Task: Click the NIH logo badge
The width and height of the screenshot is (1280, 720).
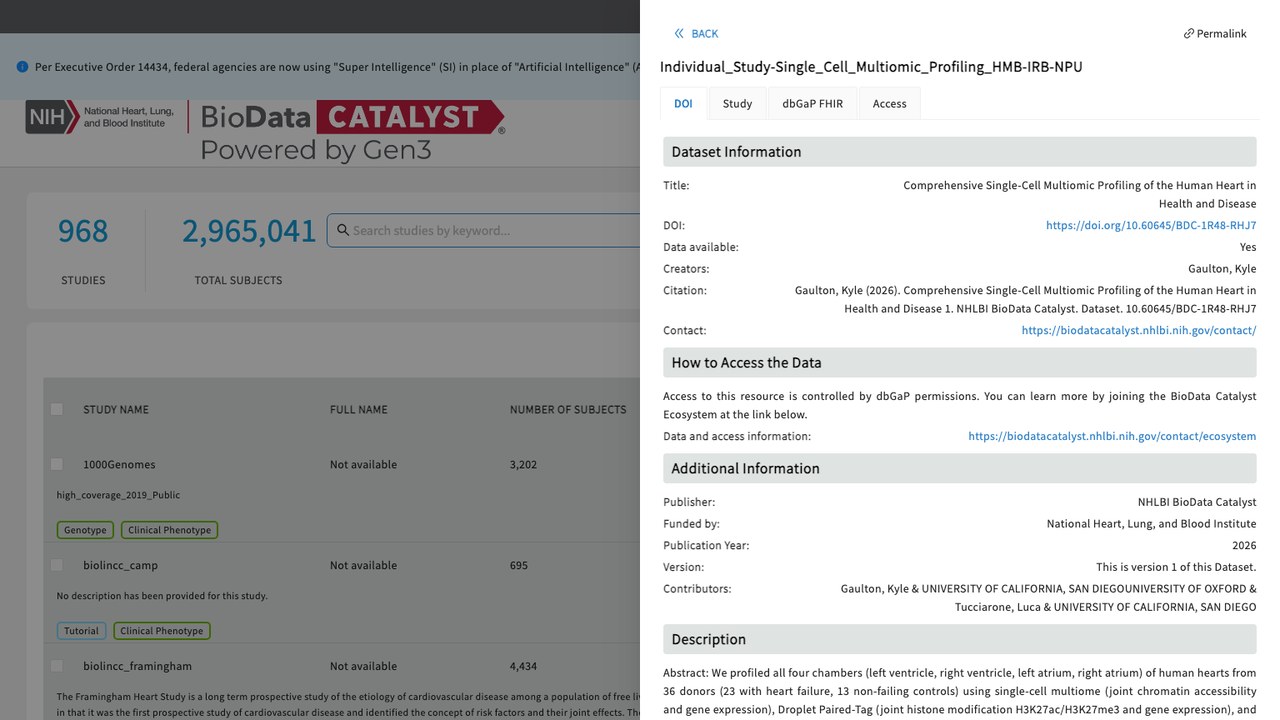Action: 52,117
